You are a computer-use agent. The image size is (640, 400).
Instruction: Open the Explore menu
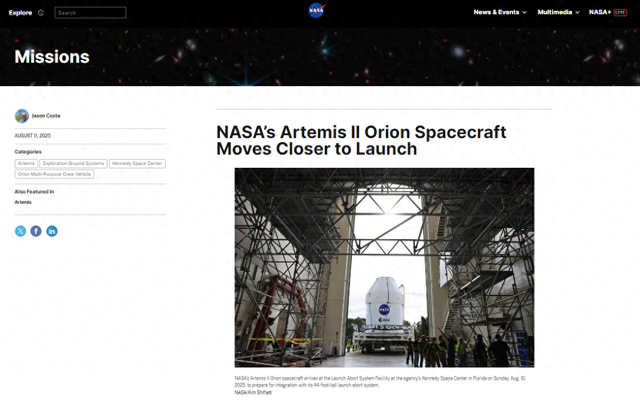click(x=20, y=13)
